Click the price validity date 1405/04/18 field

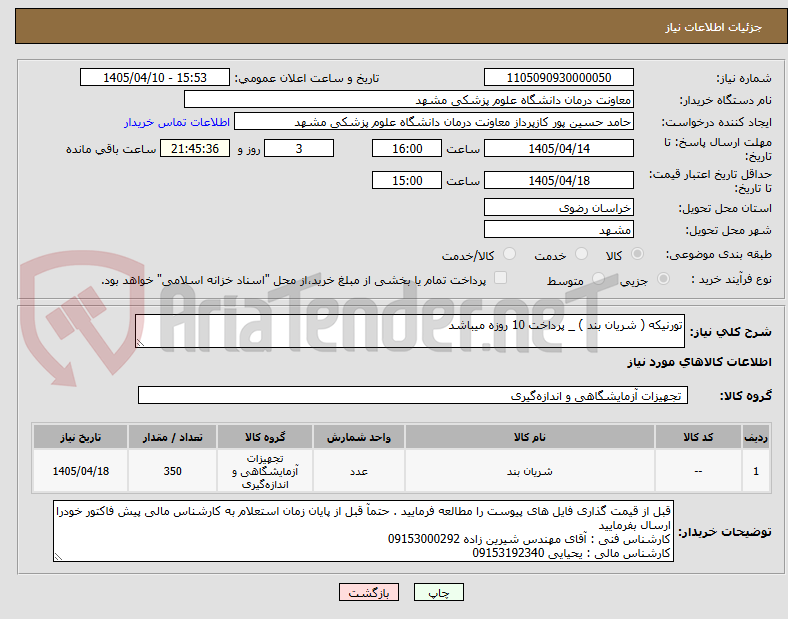(558, 180)
